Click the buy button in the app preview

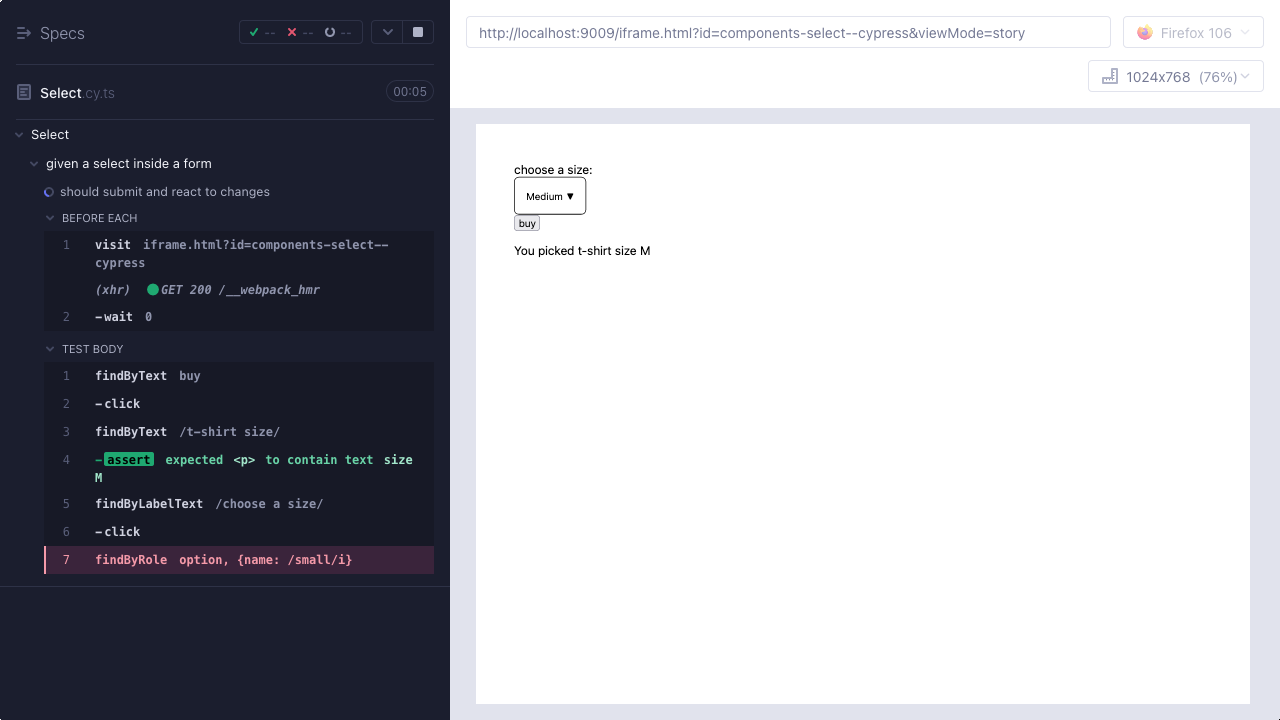(x=527, y=223)
